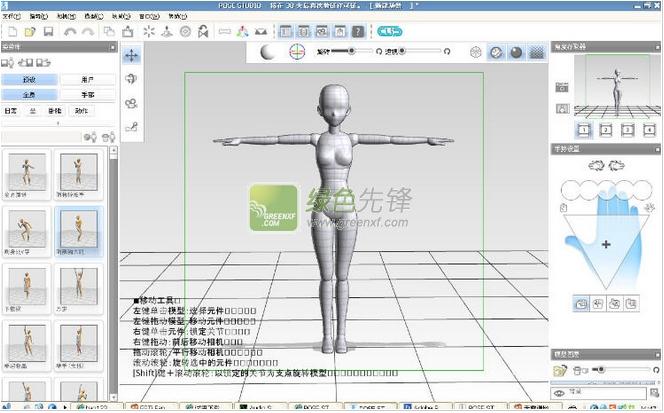Toggle the solid sphere shading mode
664x413 pixels.
pos(516,53)
